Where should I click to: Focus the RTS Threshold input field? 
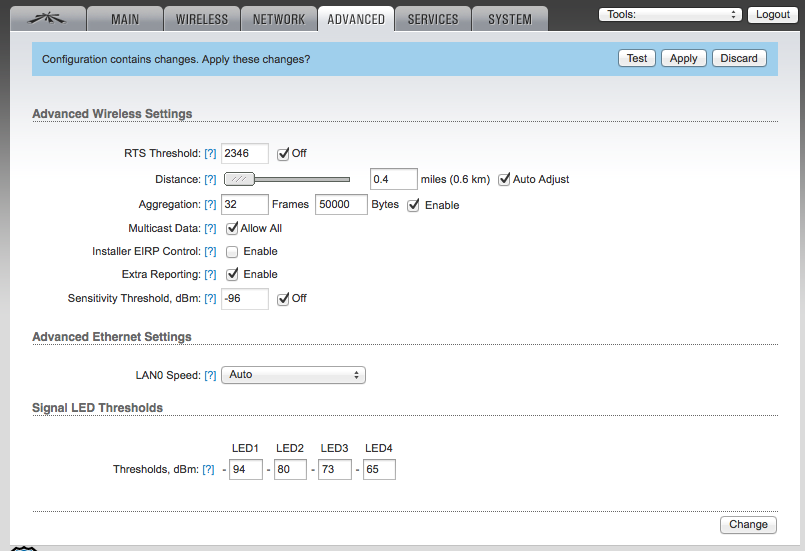(x=245, y=154)
